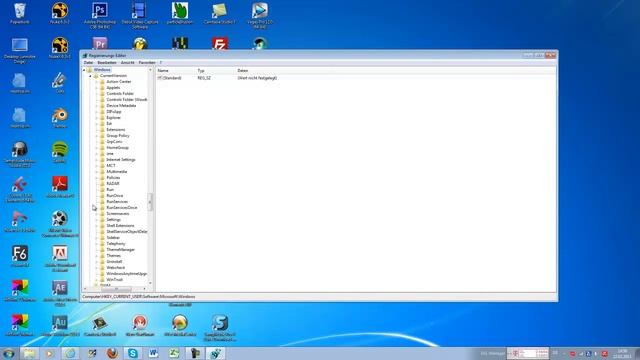Select the ThemeManager key
The width and height of the screenshot is (640, 360).
120,249
